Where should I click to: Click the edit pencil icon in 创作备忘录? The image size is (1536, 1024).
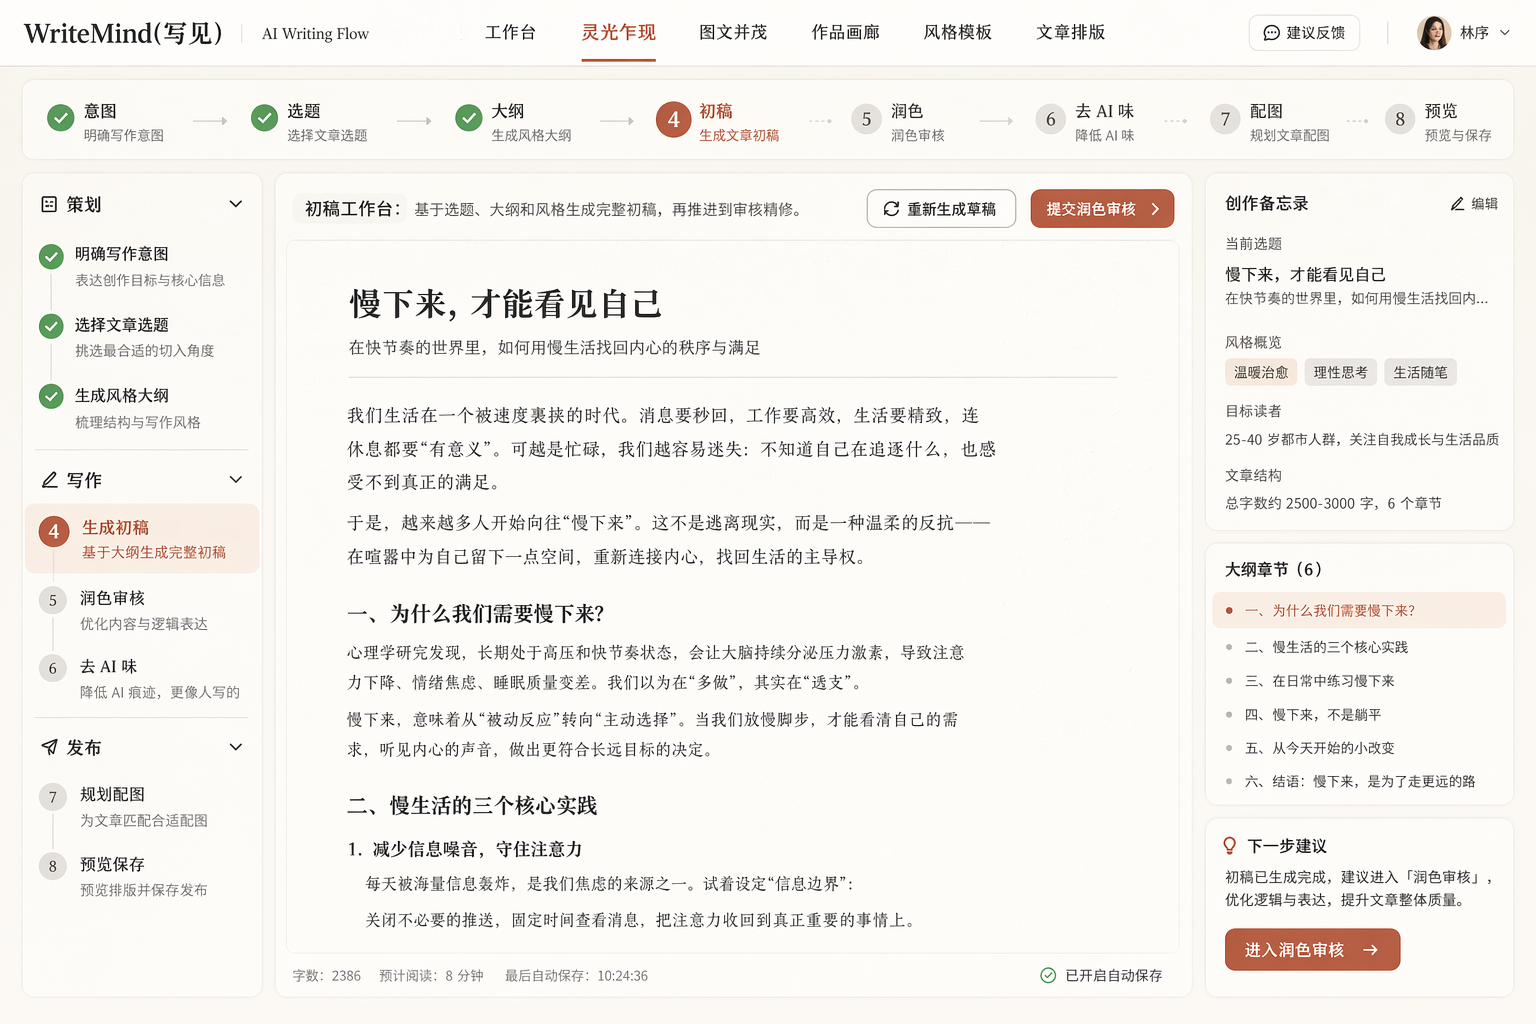(1458, 204)
